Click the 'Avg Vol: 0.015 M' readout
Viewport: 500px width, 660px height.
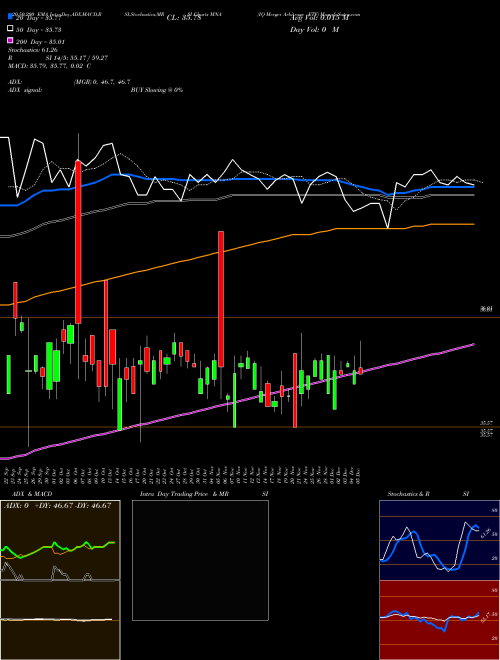point(319,18)
